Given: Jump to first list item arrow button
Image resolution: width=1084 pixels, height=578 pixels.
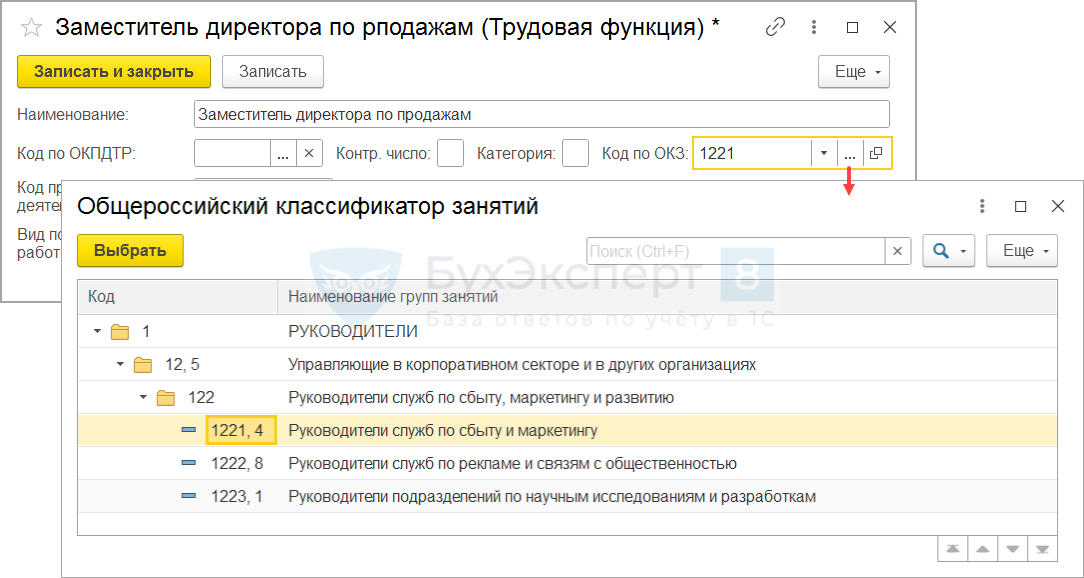Looking at the screenshot, I should [x=953, y=550].
